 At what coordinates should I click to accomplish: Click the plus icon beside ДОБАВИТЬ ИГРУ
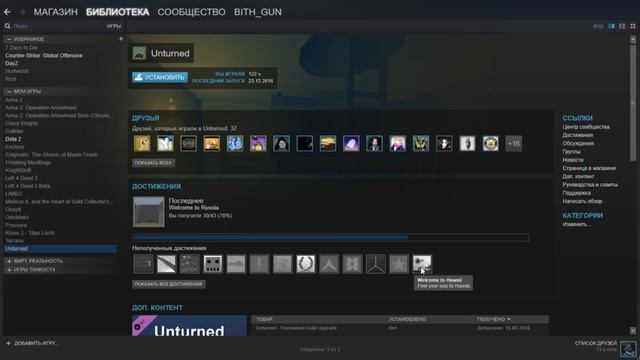8,343
